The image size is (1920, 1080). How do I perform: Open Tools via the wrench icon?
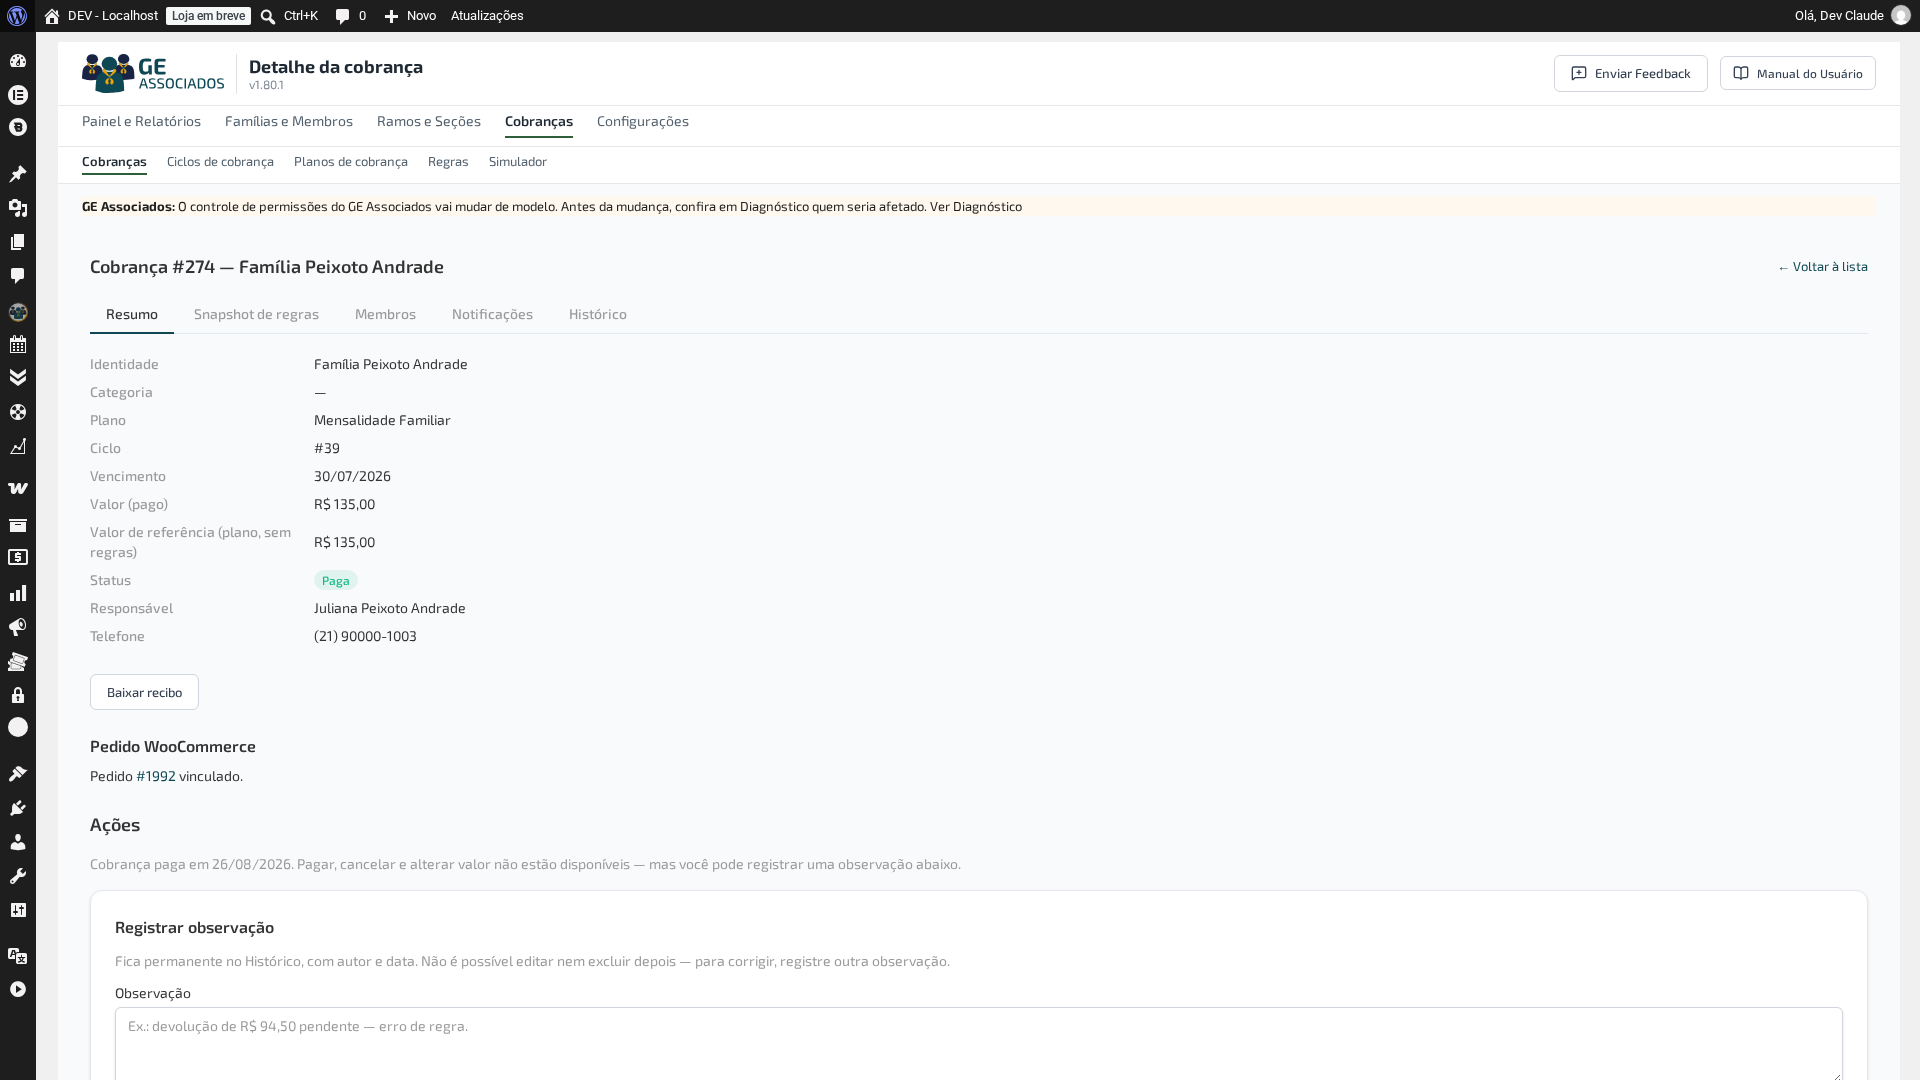point(18,876)
